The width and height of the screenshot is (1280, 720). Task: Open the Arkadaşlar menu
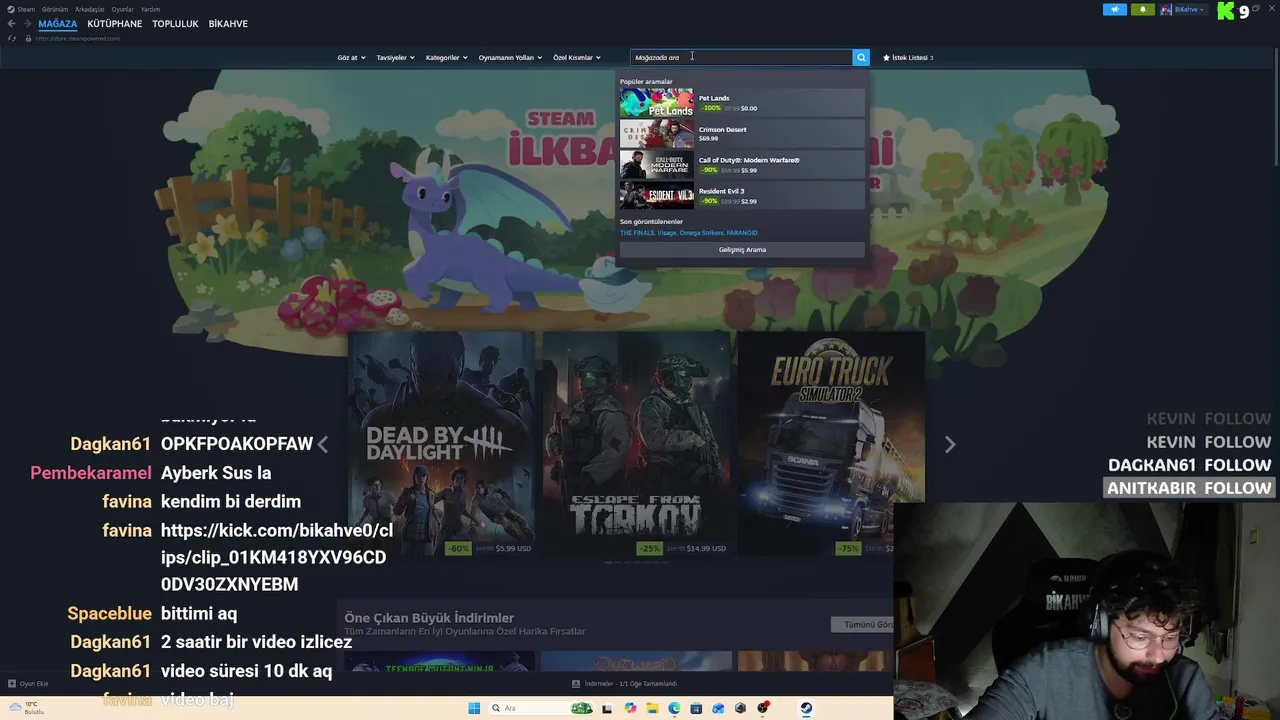coord(90,9)
